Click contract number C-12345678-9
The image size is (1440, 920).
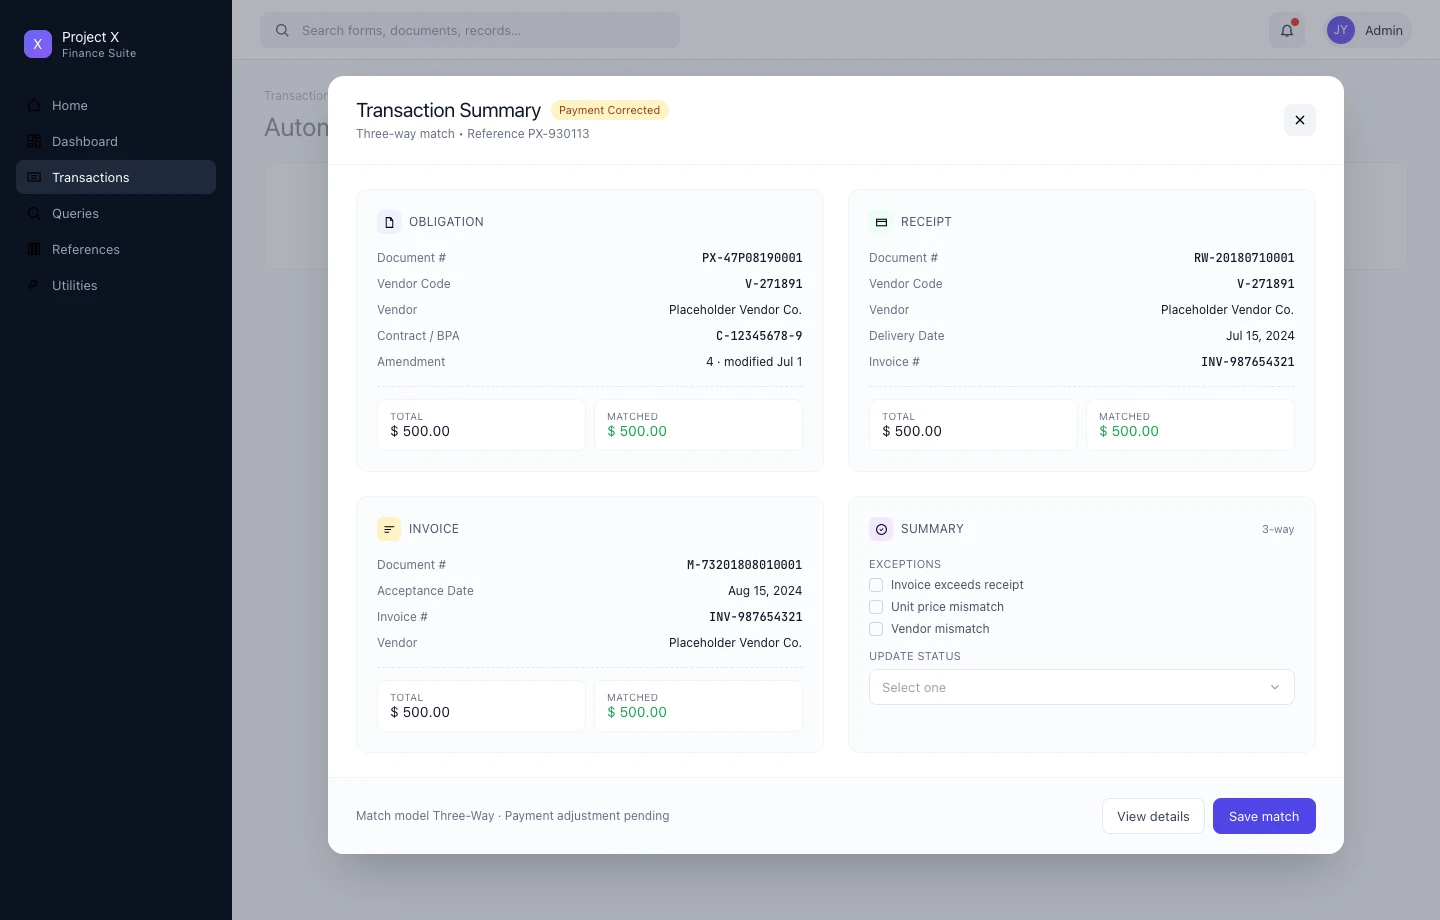click(x=759, y=336)
